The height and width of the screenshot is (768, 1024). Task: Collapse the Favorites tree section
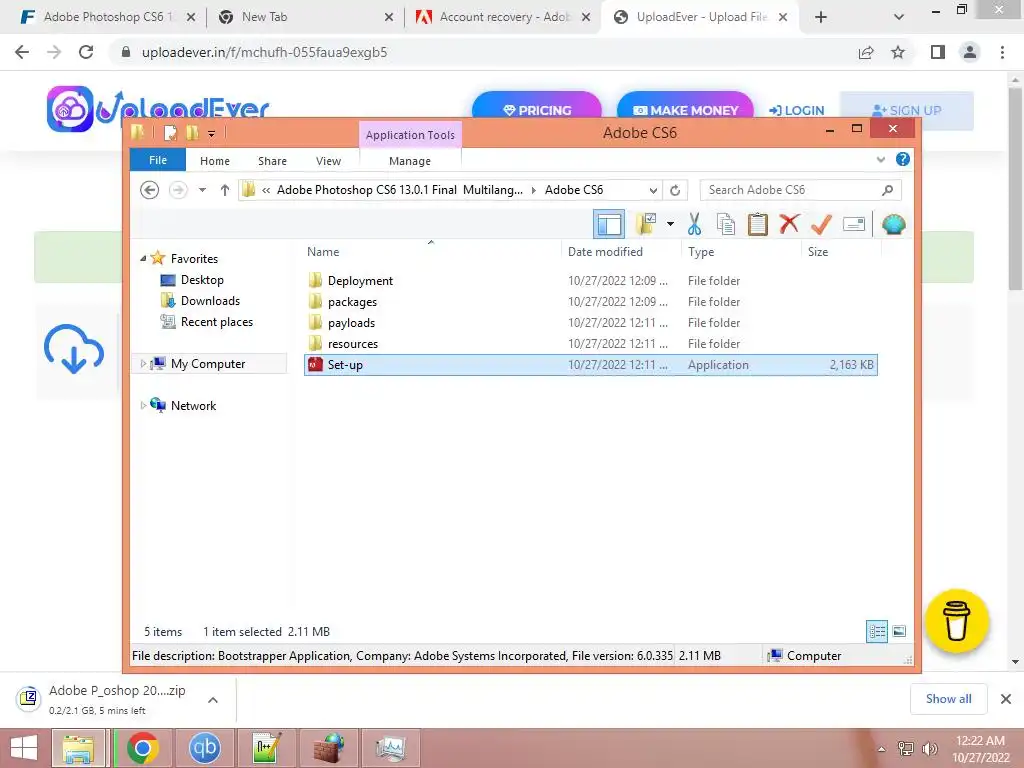(143, 259)
